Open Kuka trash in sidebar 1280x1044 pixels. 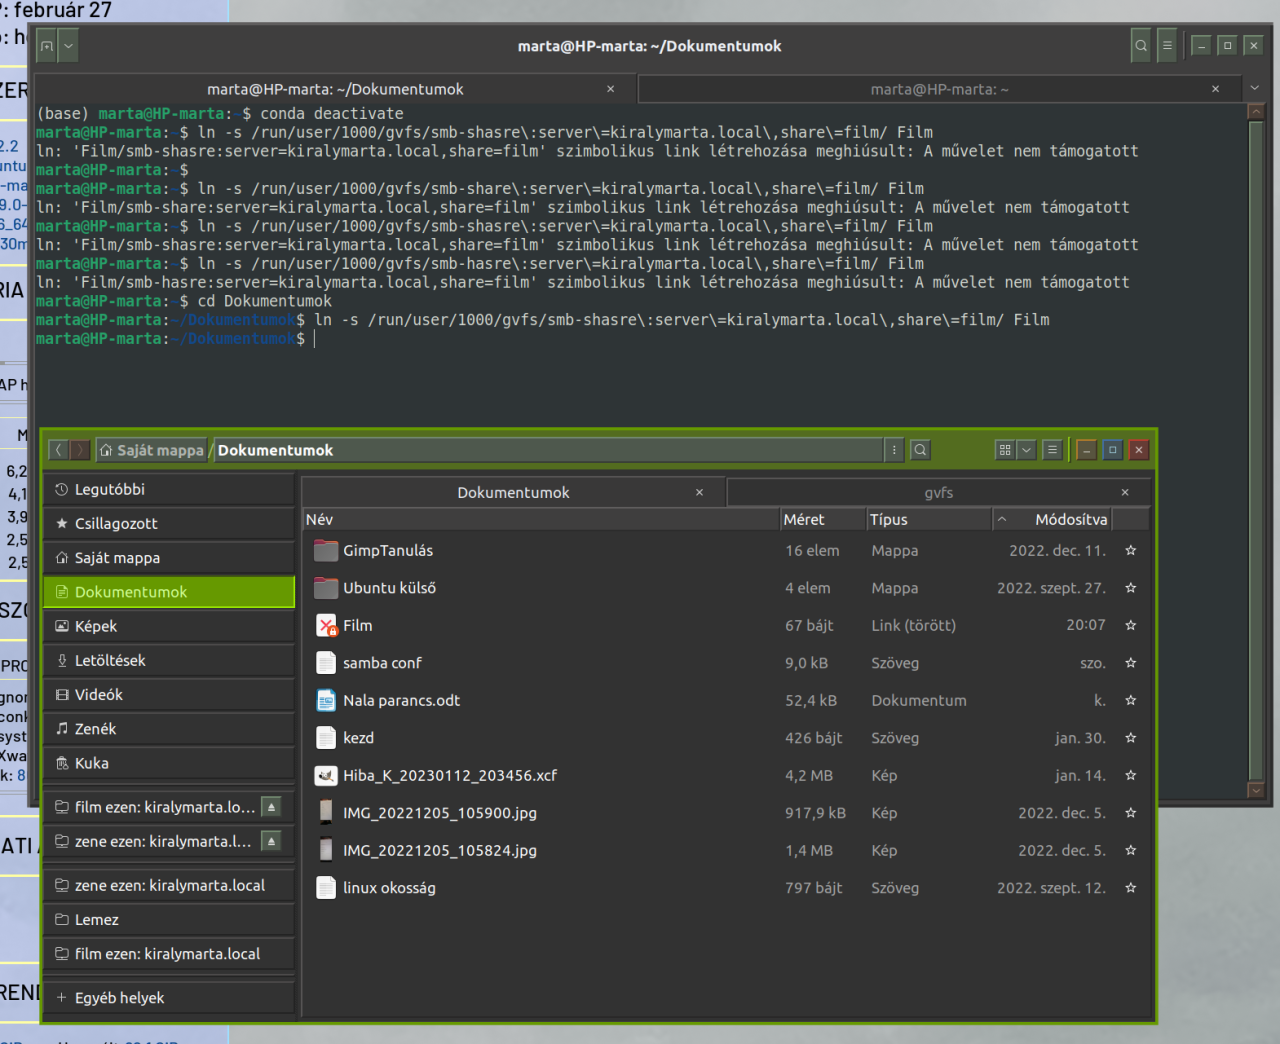[169, 763]
